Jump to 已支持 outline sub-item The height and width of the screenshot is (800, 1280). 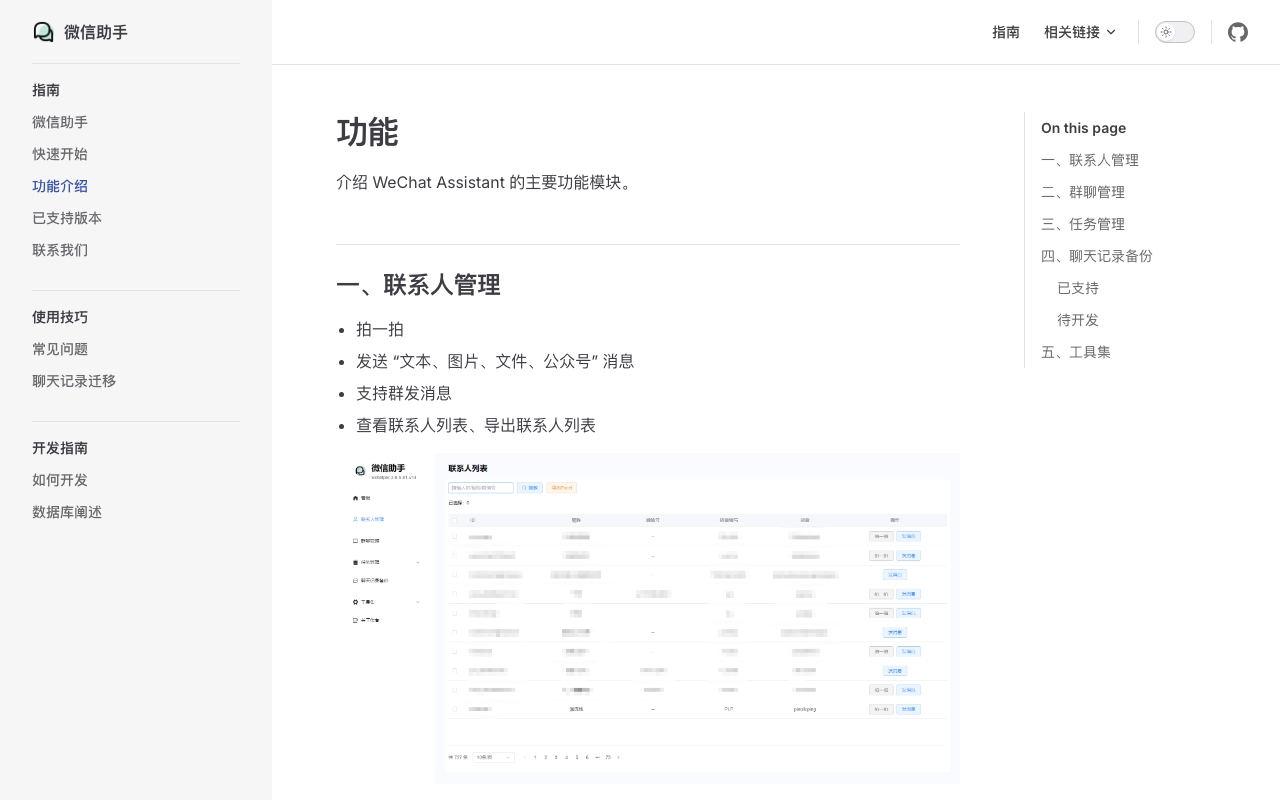pos(1078,288)
